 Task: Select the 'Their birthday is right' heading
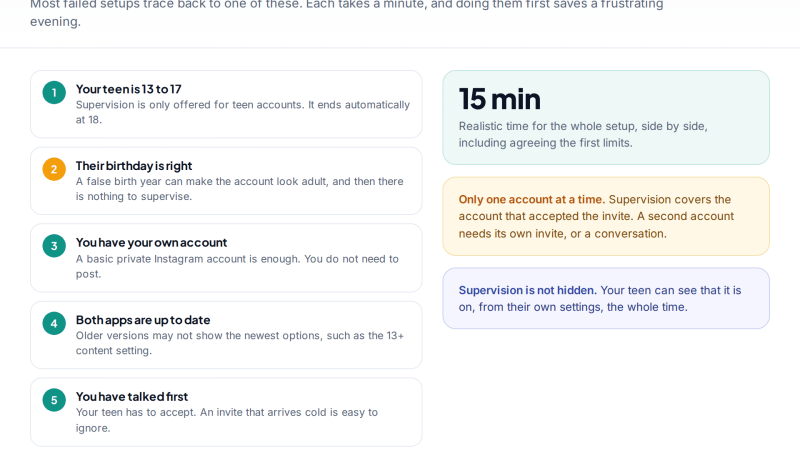134,166
